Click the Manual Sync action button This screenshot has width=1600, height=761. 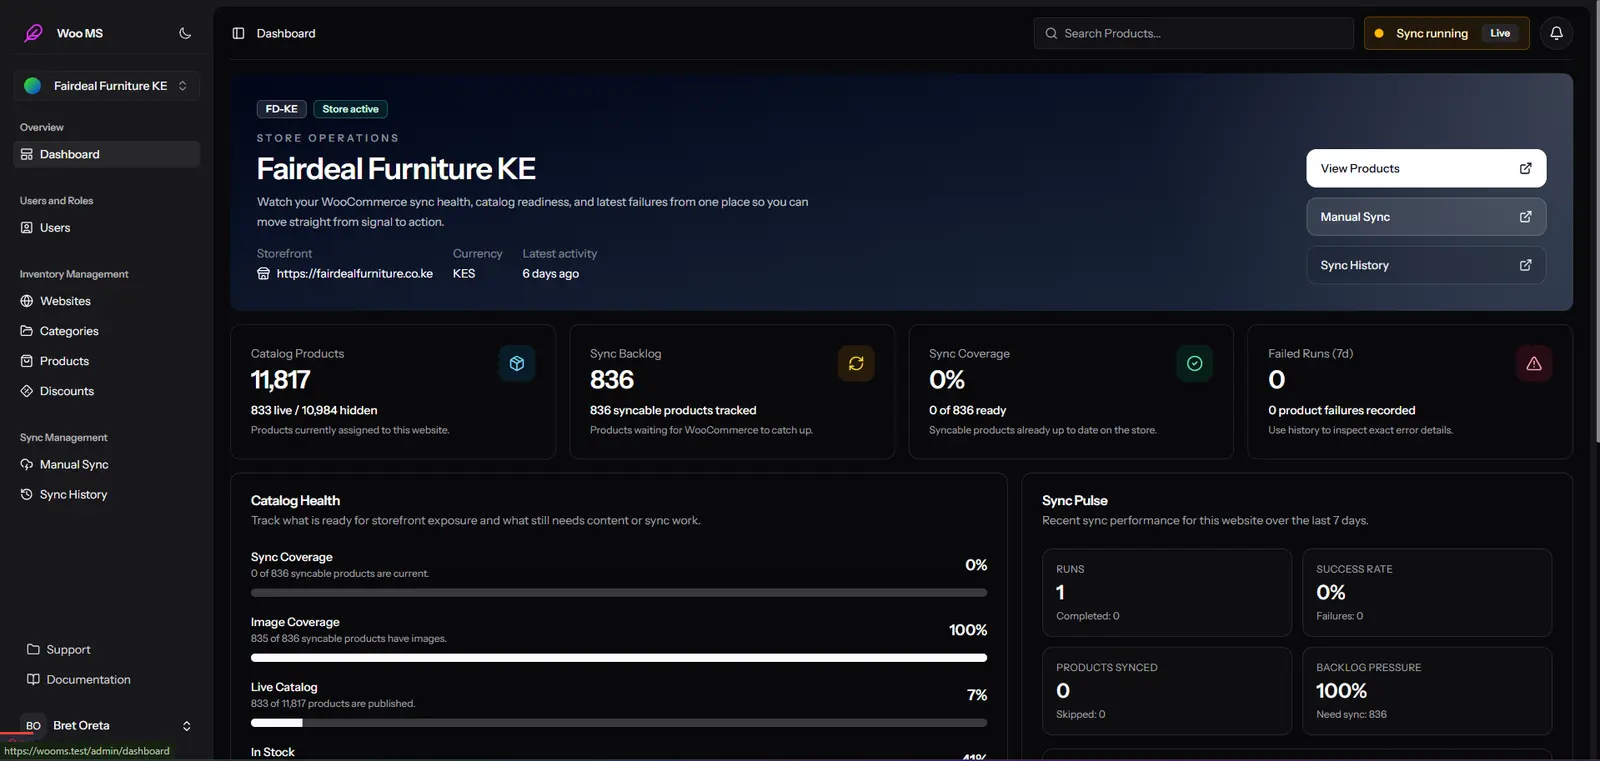click(x=1426, y=217)
